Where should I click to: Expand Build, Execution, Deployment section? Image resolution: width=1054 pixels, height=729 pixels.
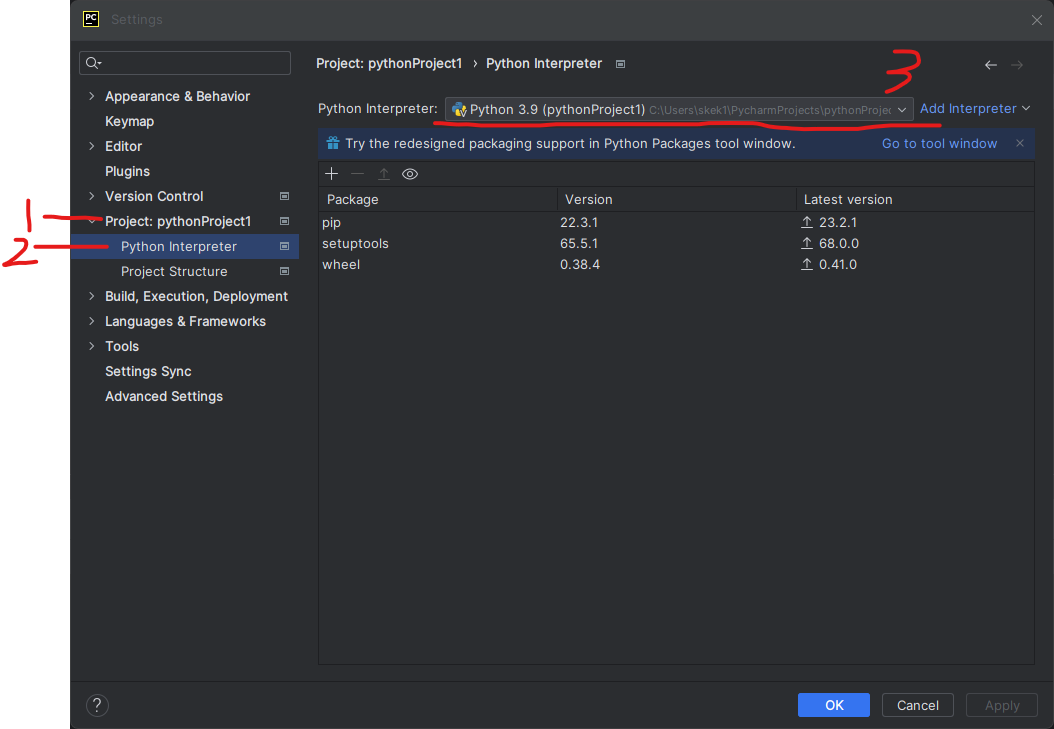pos(91,296)
